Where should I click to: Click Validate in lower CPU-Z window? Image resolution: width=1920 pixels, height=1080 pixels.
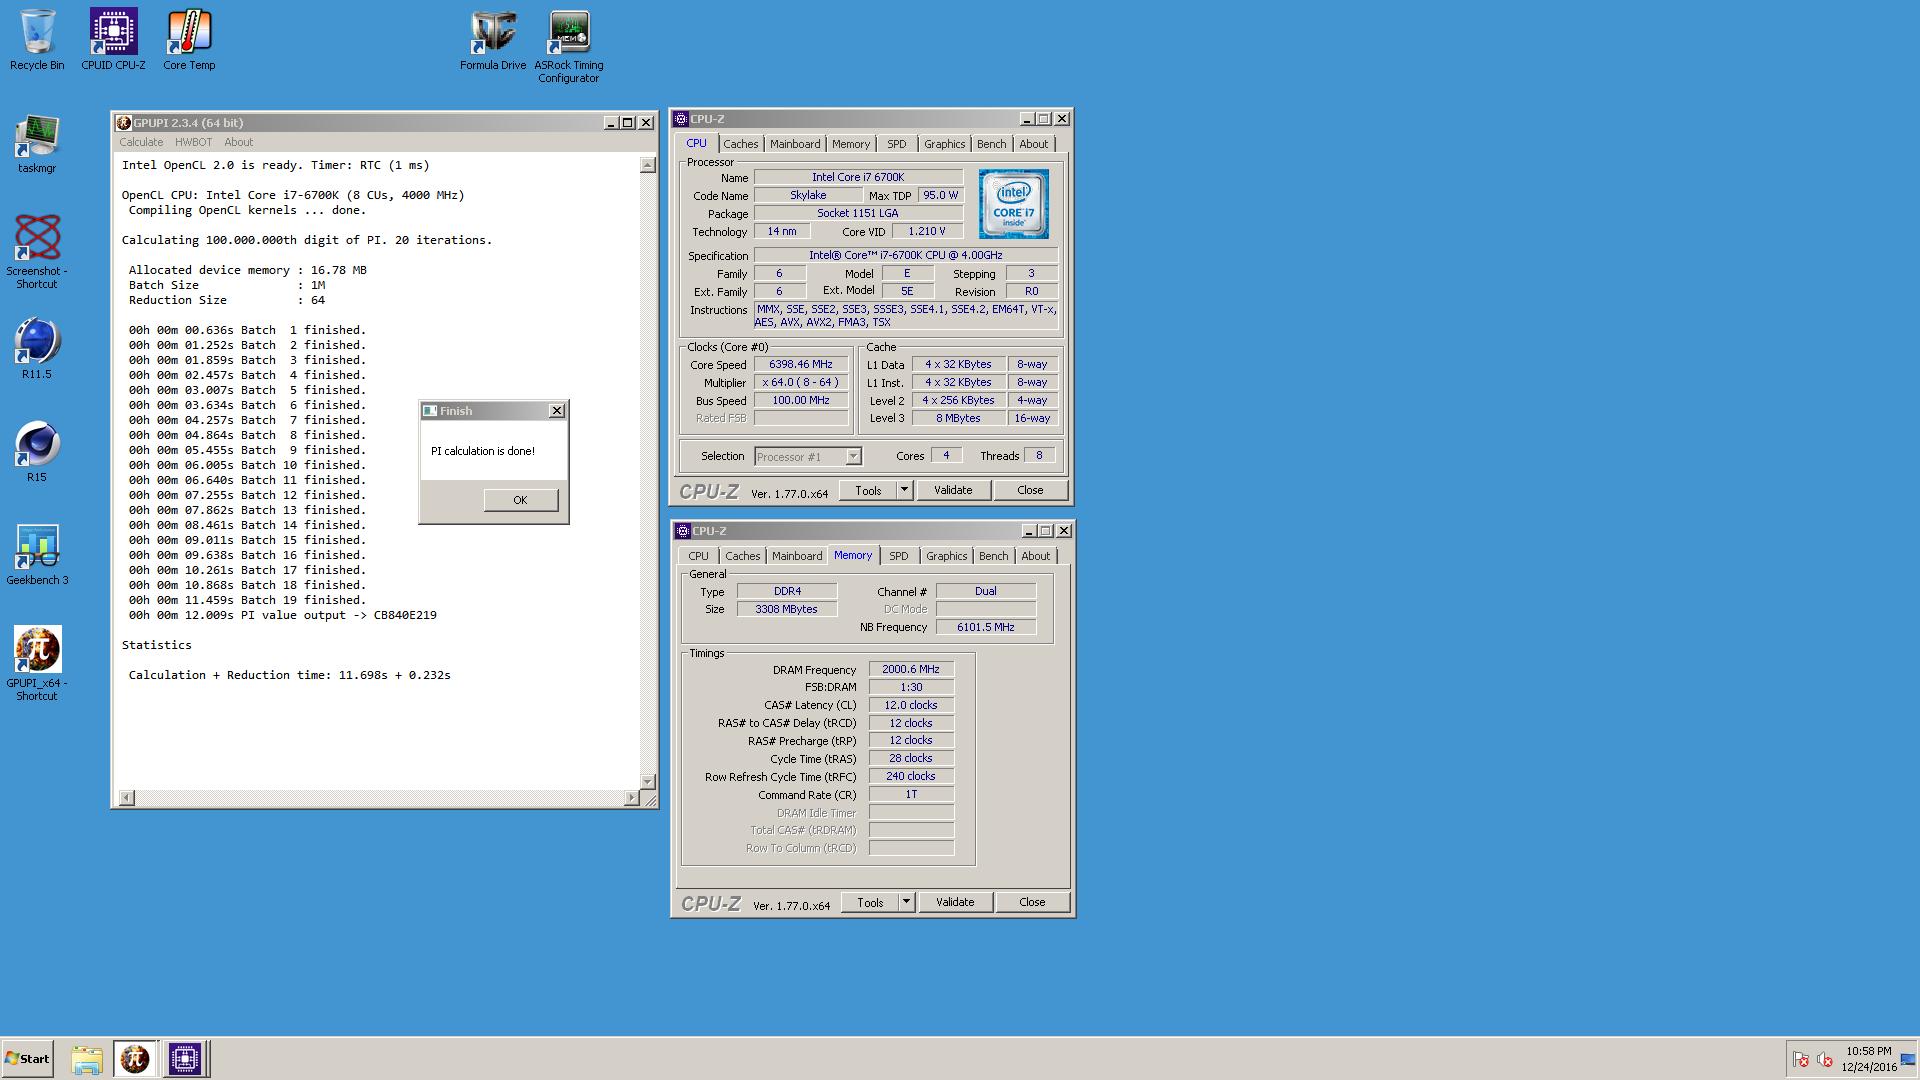coord(955,902)
